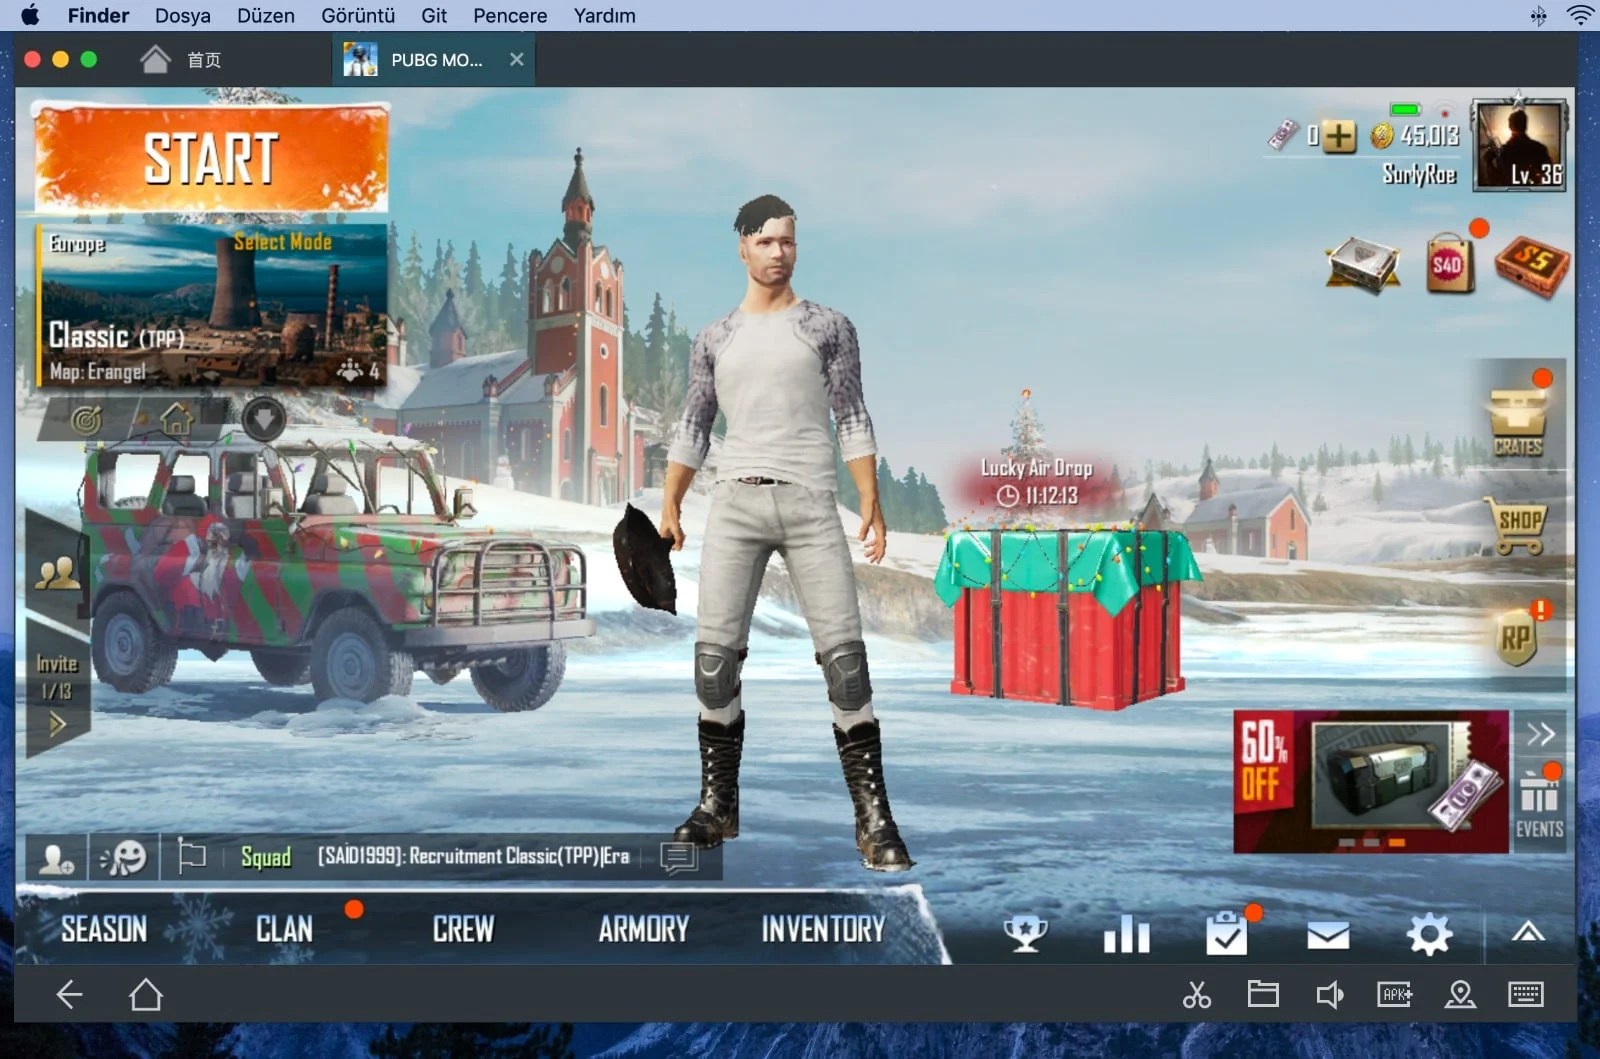Viewport: 1600px width, 1059px height.
Task: Click the Wi-Fi status icon
Action: tap(1582, 15)
